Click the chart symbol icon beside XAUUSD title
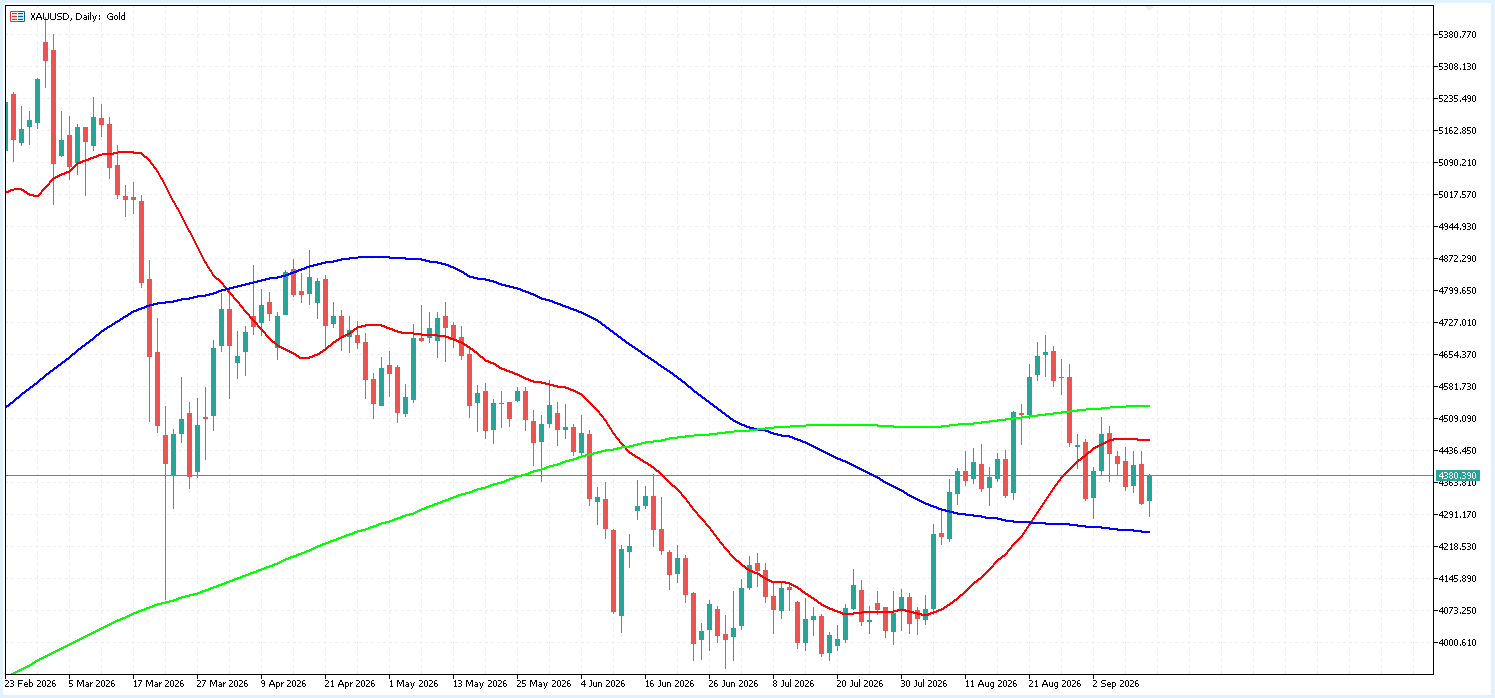 pyautogui.click(x=17, y=16)
